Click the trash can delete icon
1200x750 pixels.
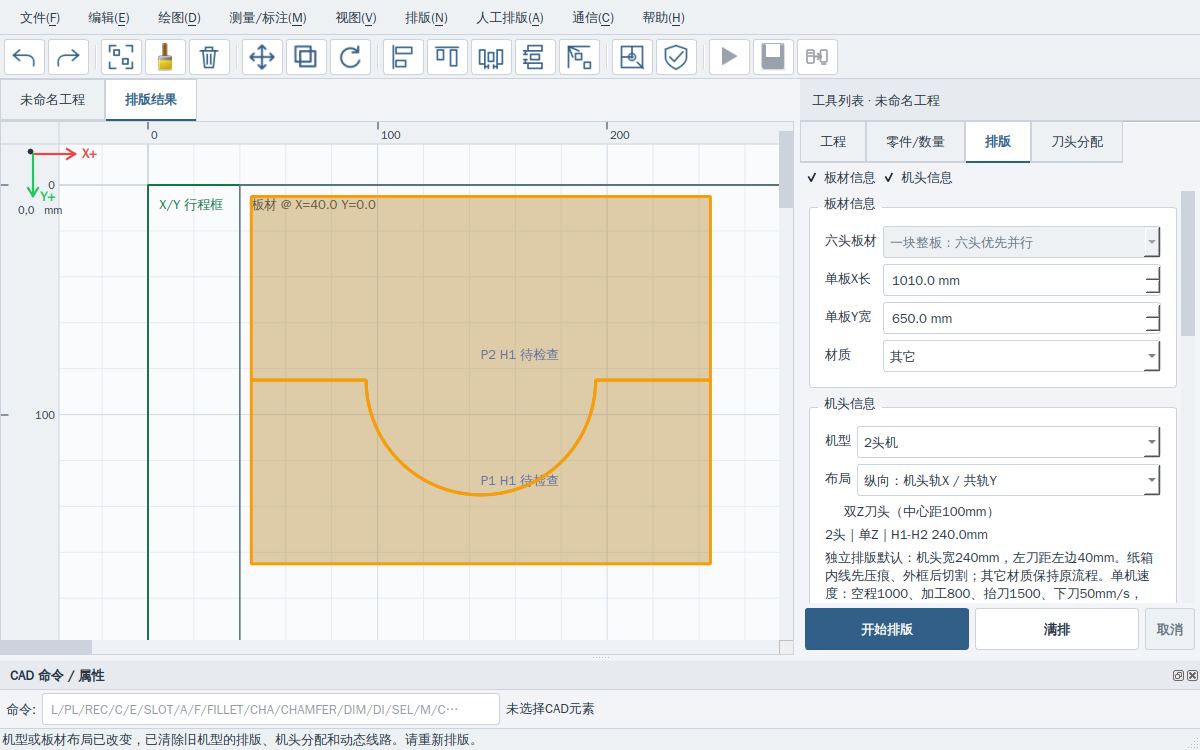[209, 57]
